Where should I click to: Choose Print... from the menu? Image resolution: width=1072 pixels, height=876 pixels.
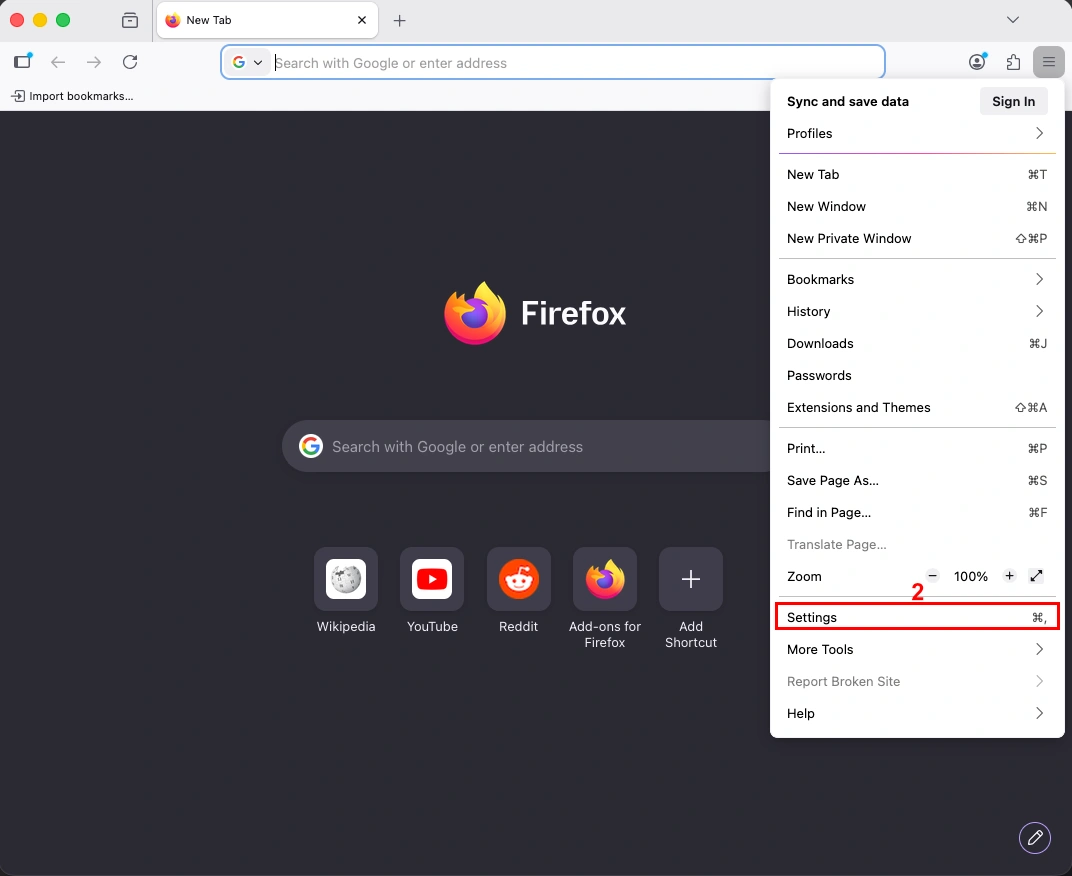pyautogui.click(x=917, y=449)
